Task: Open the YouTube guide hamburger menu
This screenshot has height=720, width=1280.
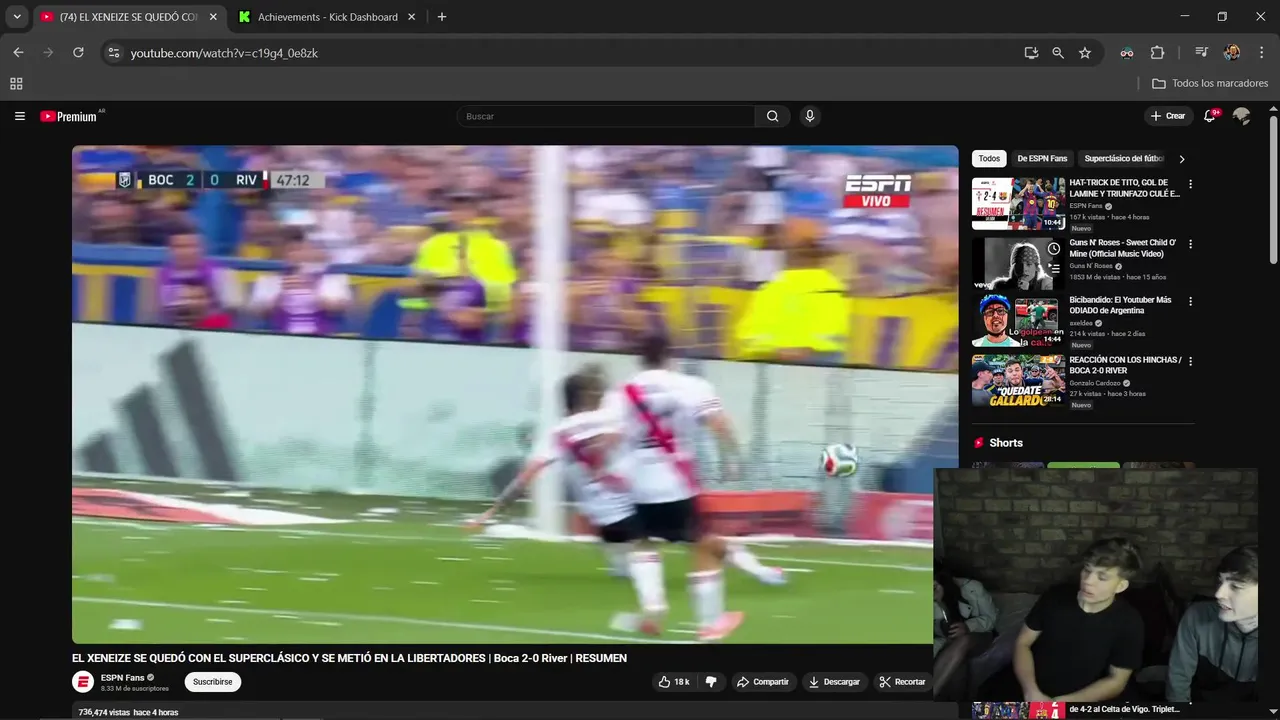Action: point(19,116)
